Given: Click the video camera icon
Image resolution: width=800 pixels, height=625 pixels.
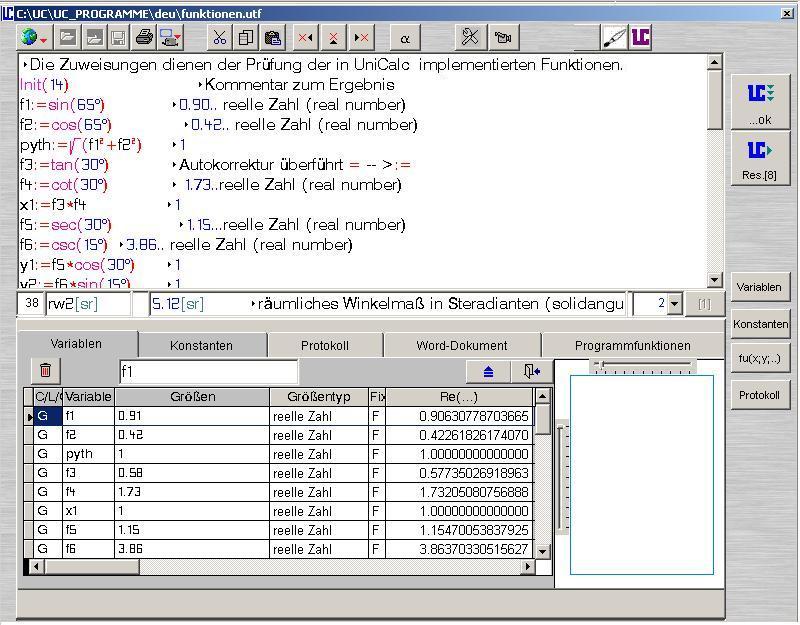Looking at the screenshot, I should pos(503,37).
